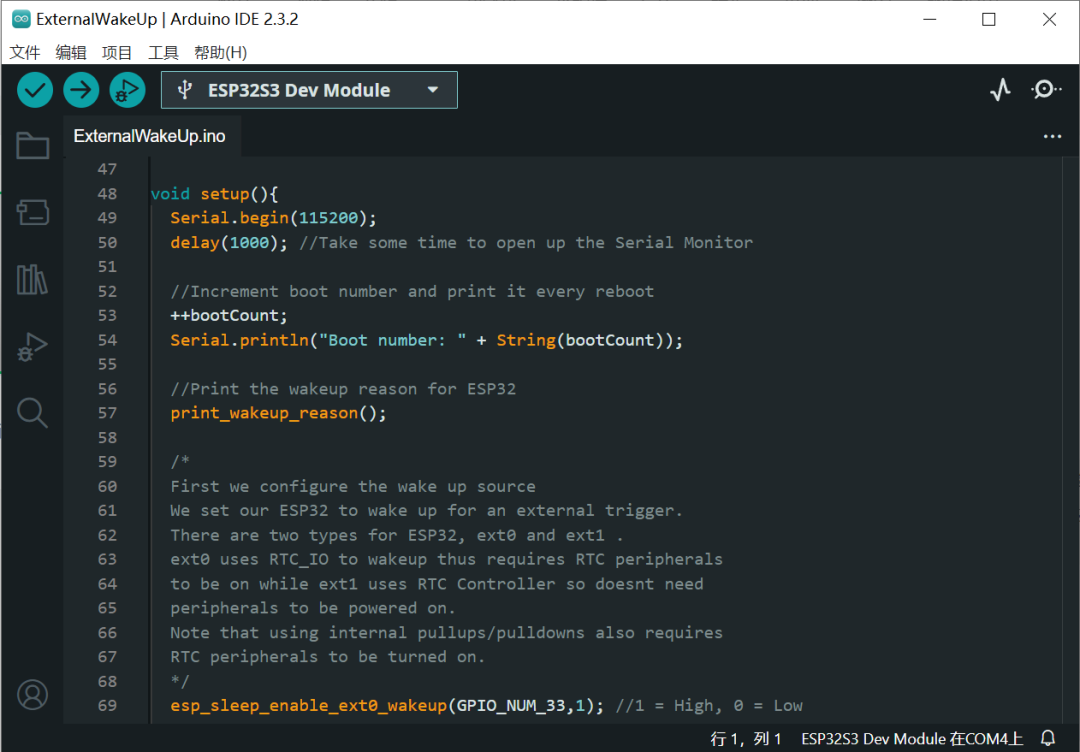Click the 行 1, 列 1 cursor position
The width and height of the screenshot is (1080, 752).
coord(746,739)
